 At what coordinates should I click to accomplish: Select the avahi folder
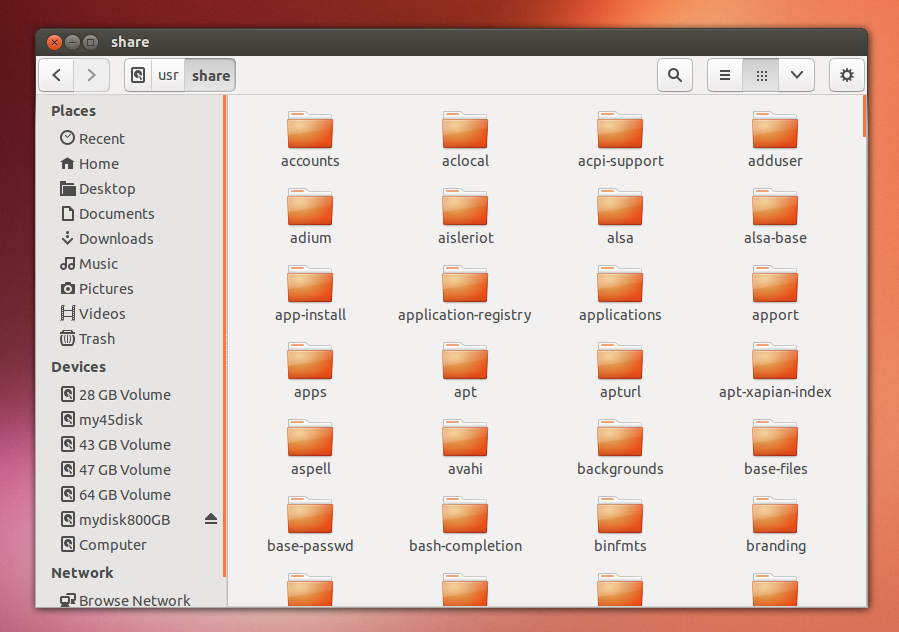(x=465, y=448)
